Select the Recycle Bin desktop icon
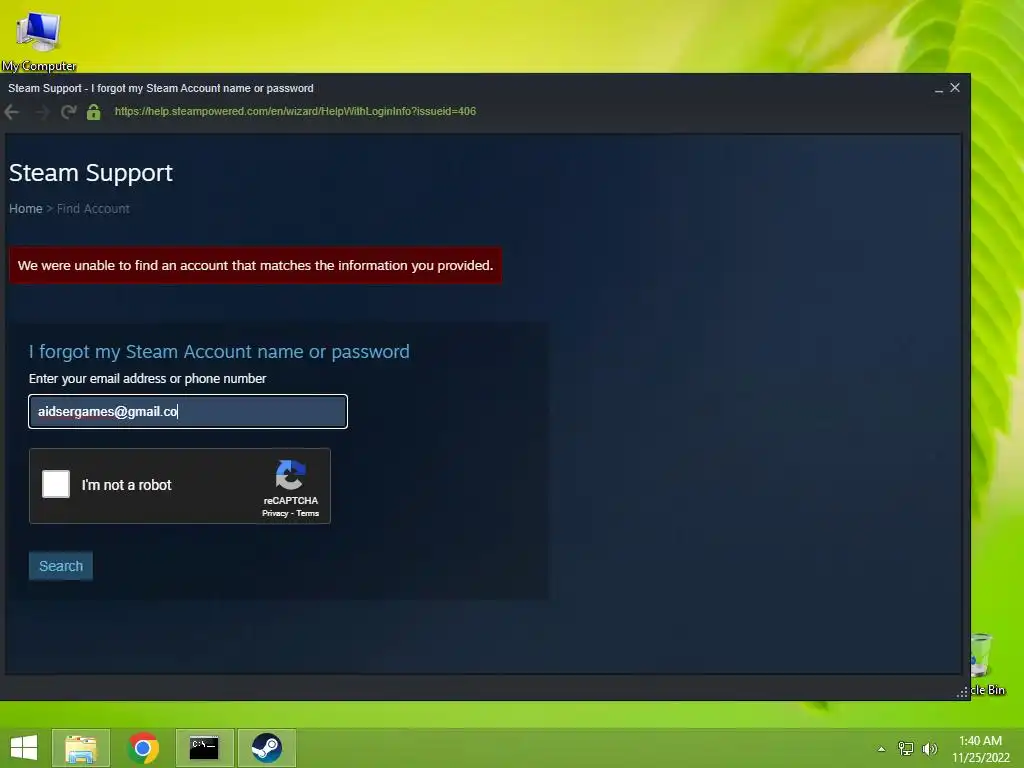 click(x=986, y=664)
